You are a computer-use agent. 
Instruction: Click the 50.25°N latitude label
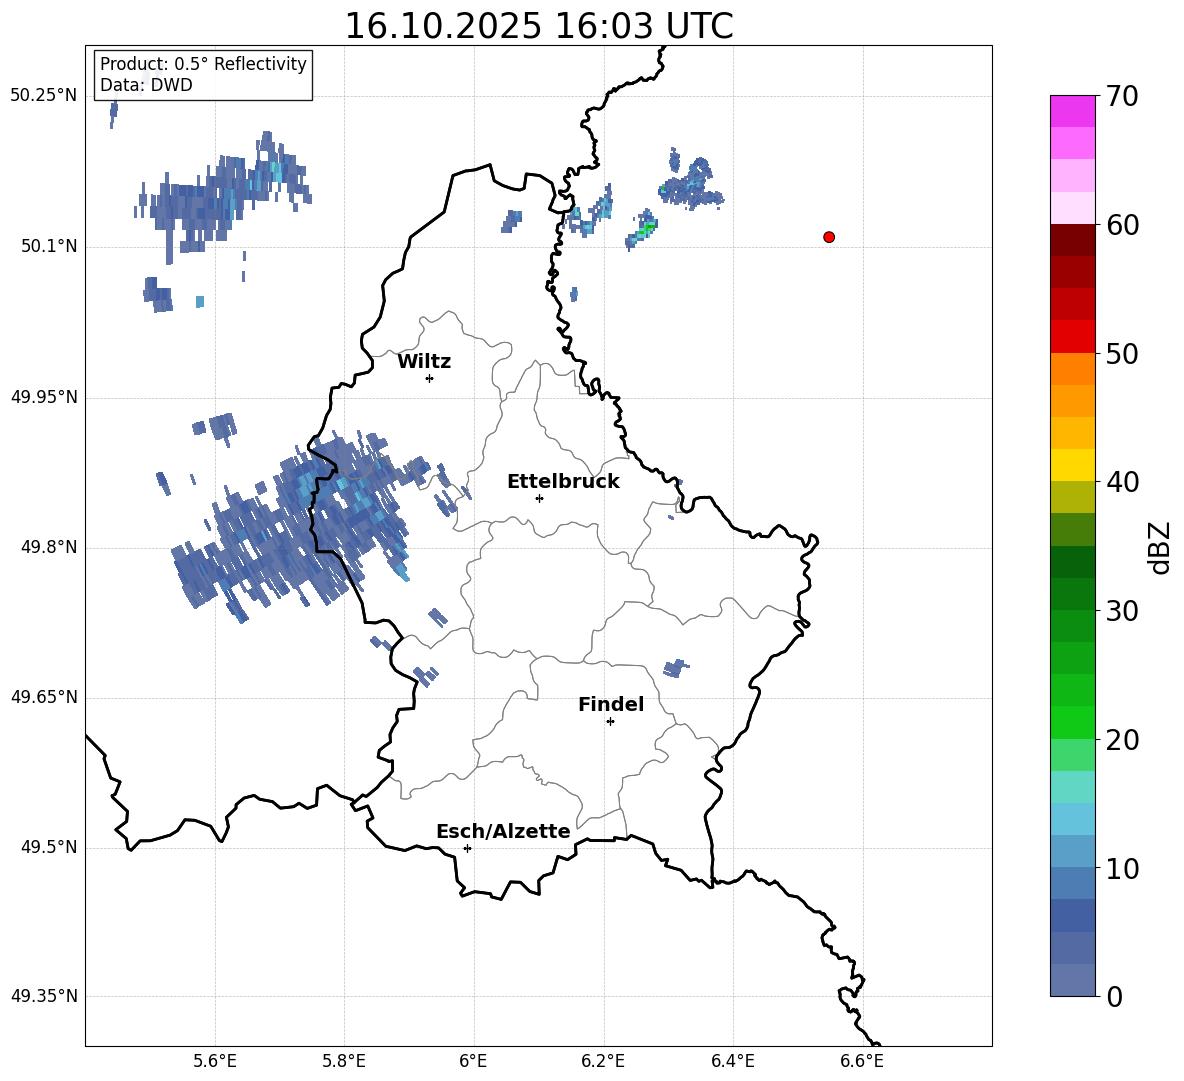[x=44, y=96]
